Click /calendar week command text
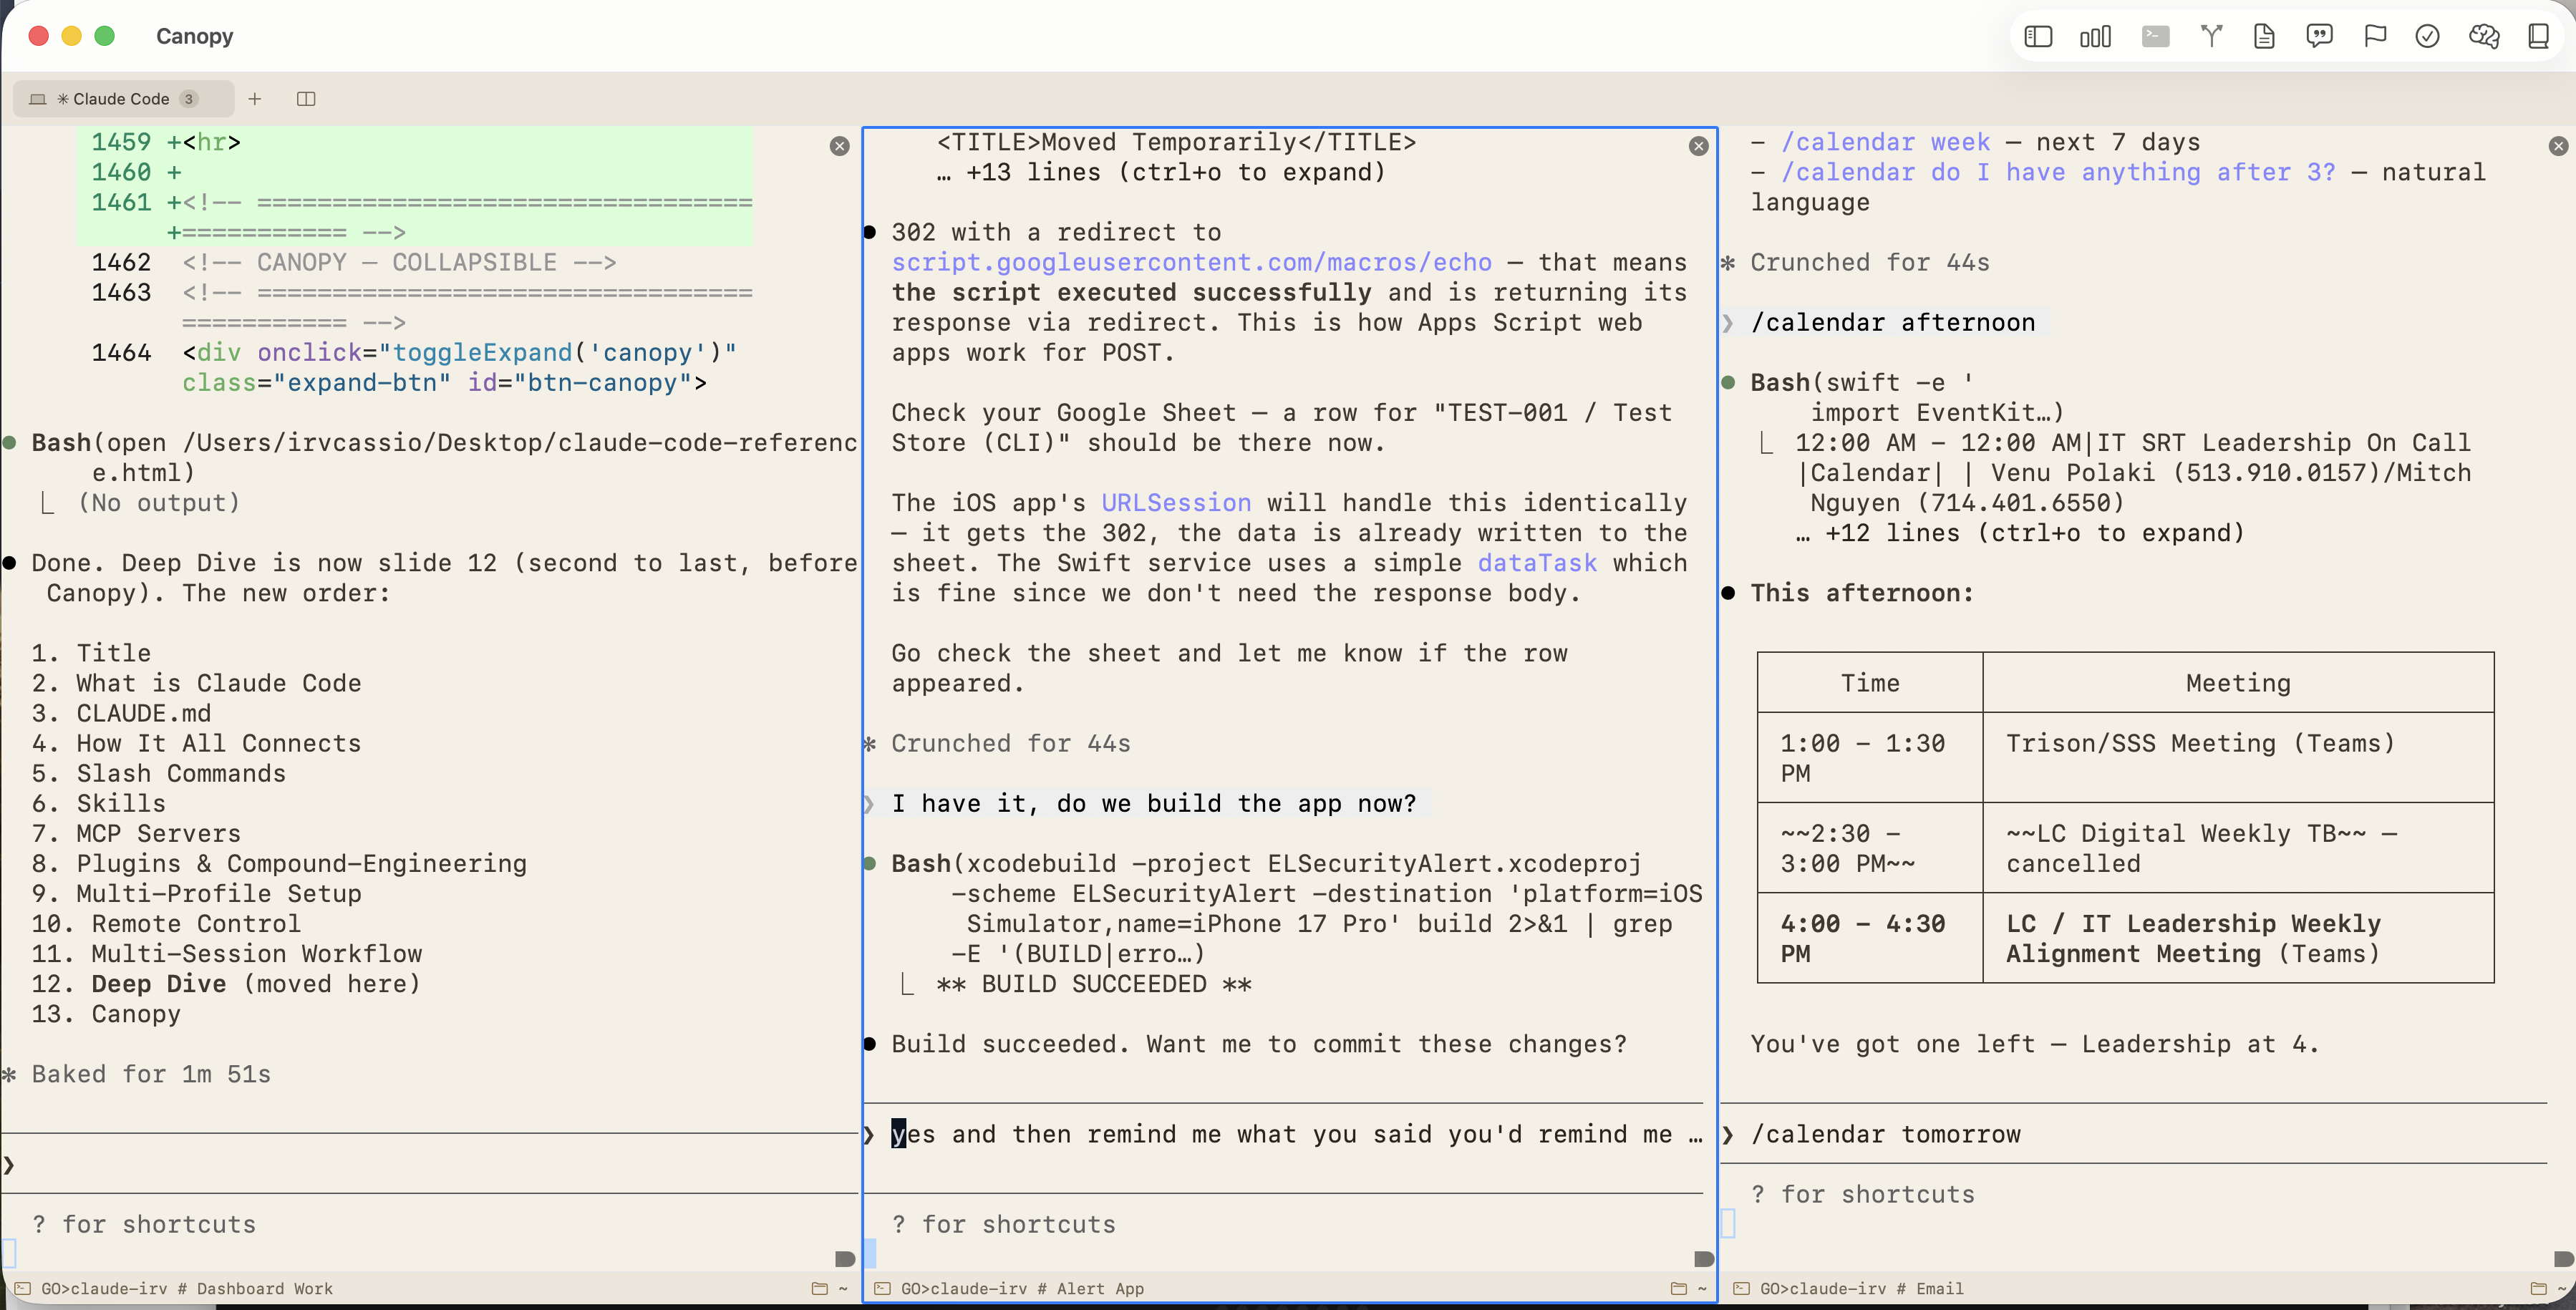2576x1310 pixels. click(1885, 142)
